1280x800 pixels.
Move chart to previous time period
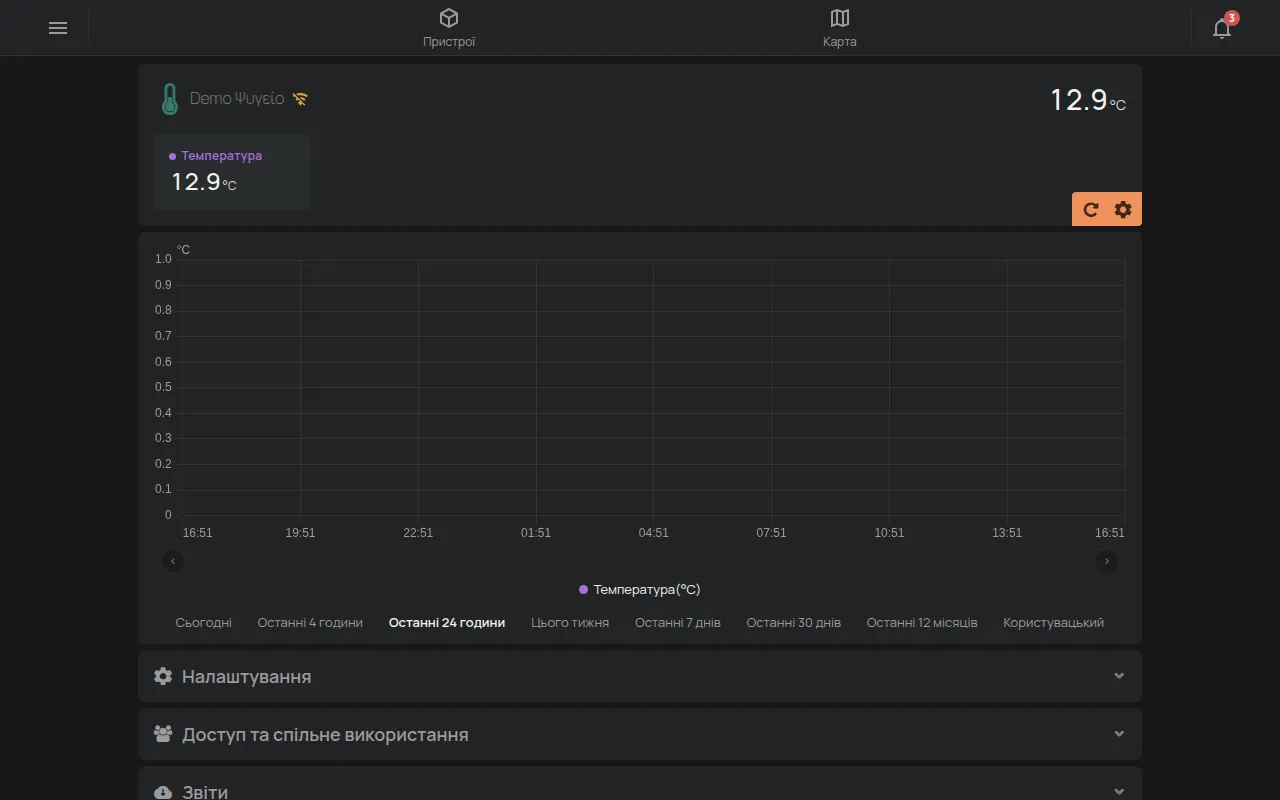pos(173,561)
